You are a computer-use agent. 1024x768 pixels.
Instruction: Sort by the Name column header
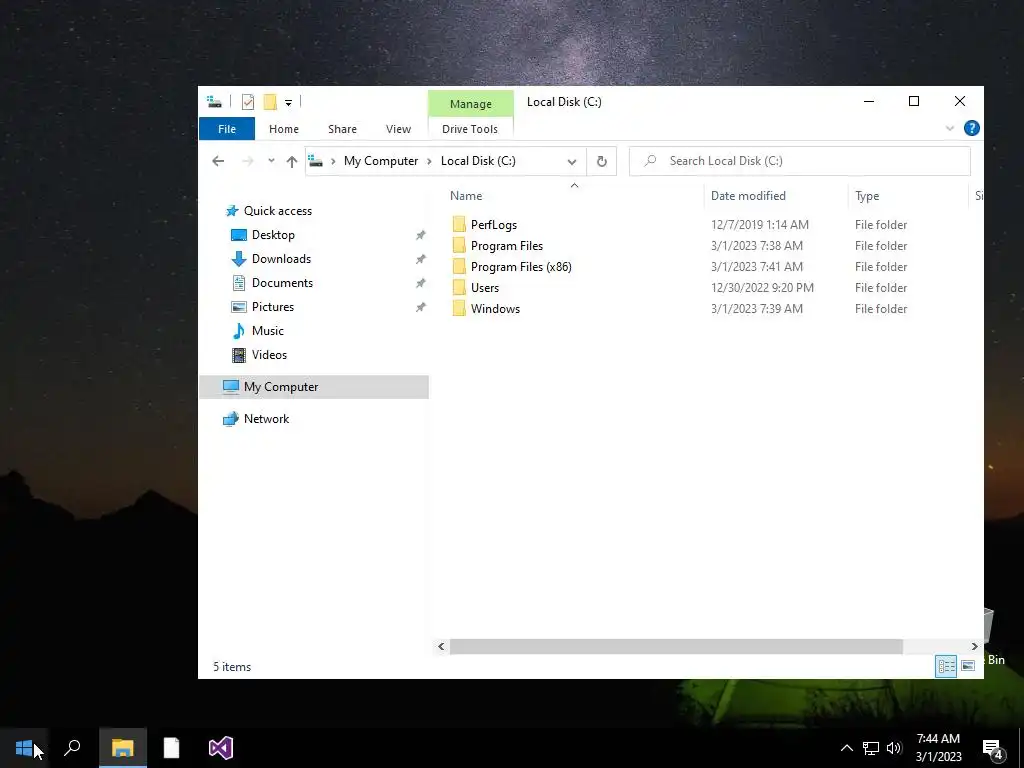coord(466,196)
